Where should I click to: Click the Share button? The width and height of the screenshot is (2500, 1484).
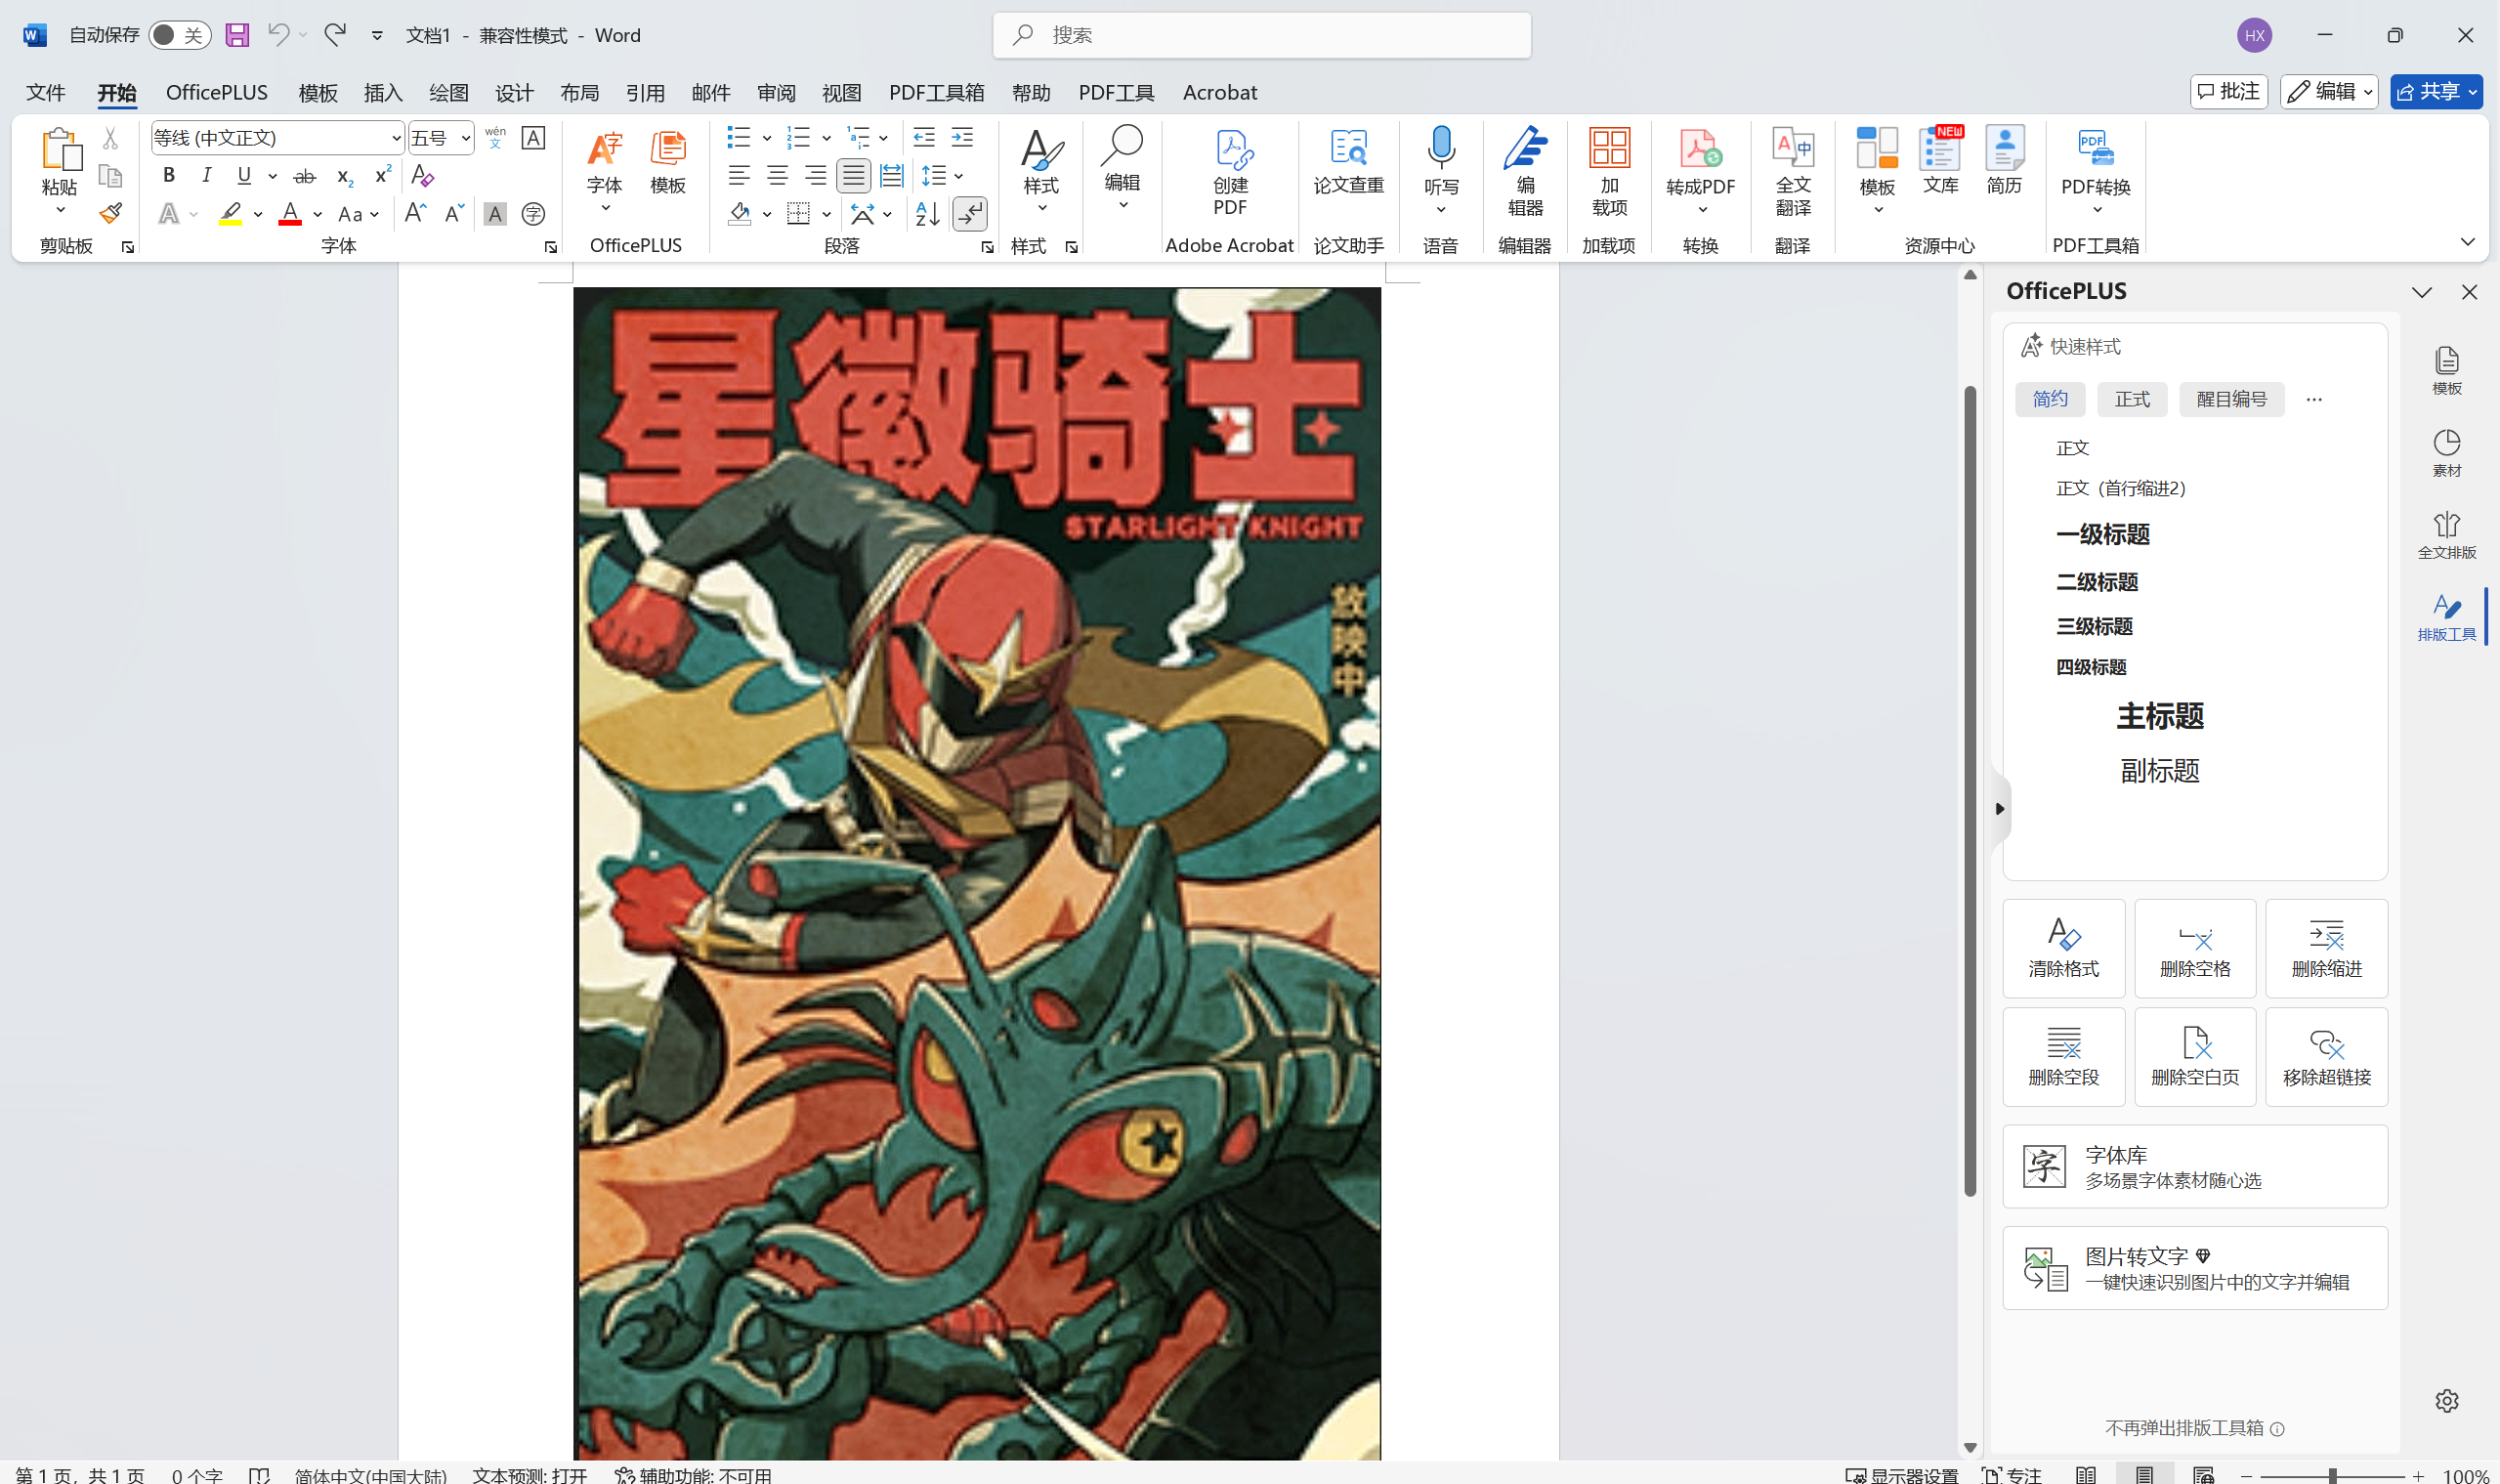coord(2436,92)
